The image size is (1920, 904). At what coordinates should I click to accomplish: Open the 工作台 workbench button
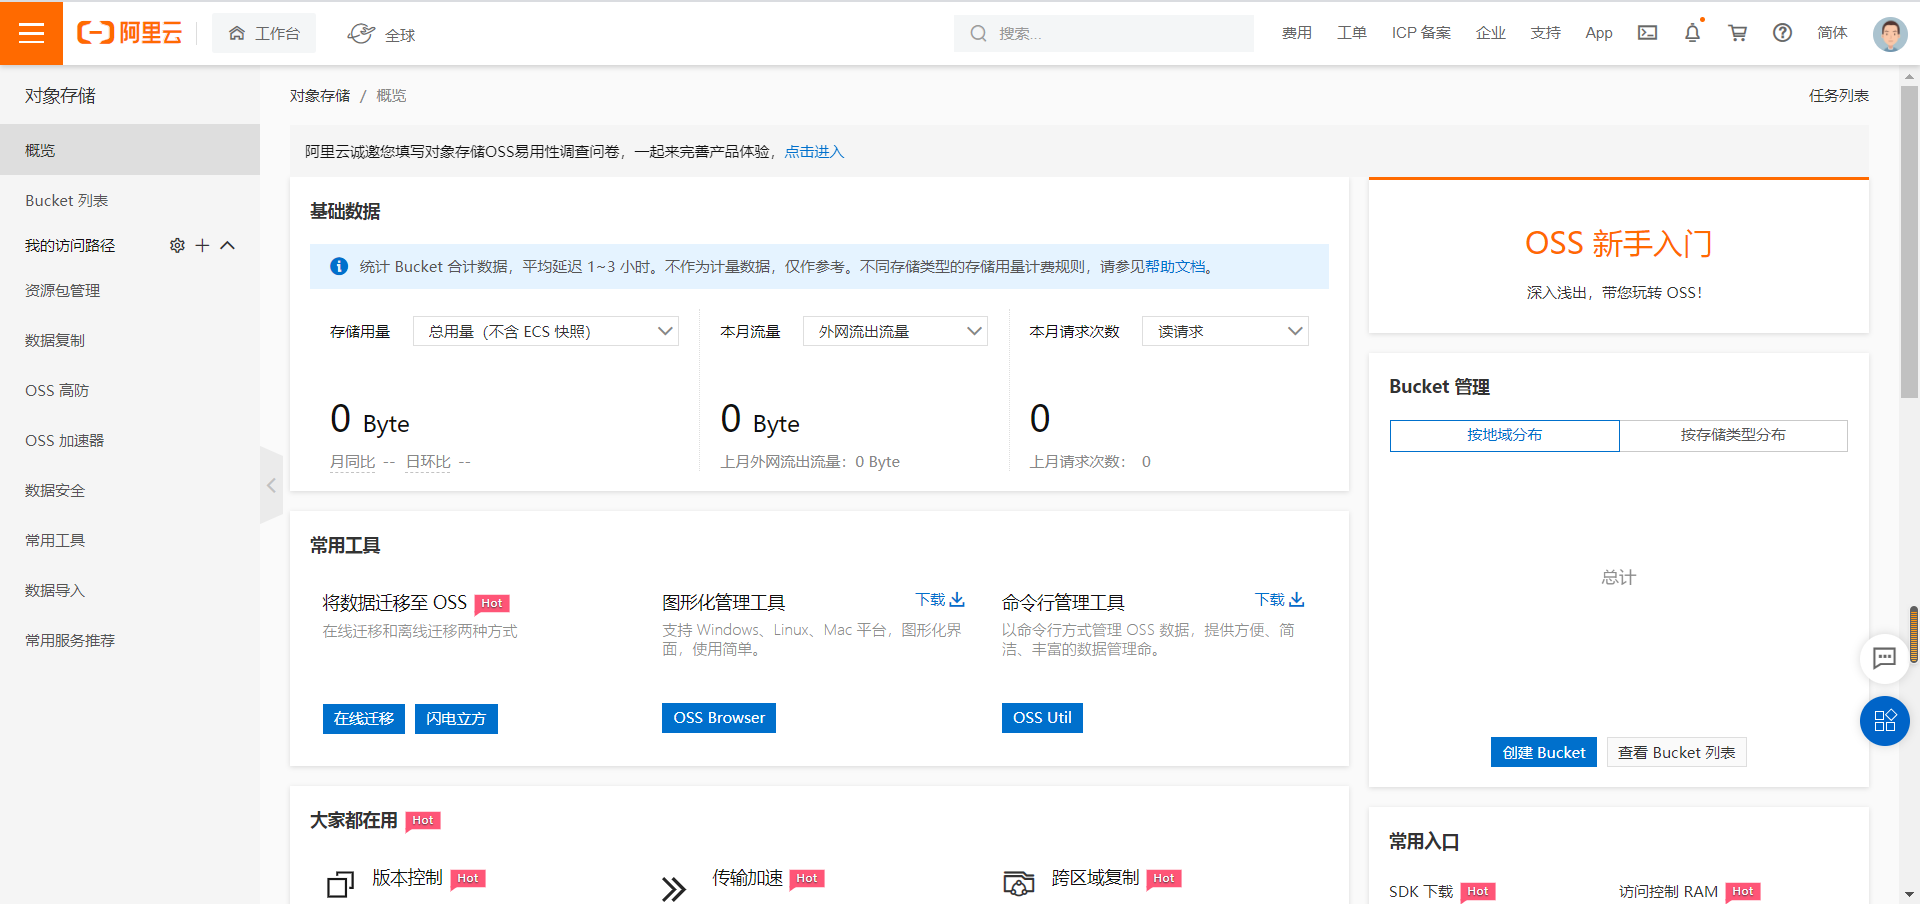pyautogui.click(x=264, y=33)
